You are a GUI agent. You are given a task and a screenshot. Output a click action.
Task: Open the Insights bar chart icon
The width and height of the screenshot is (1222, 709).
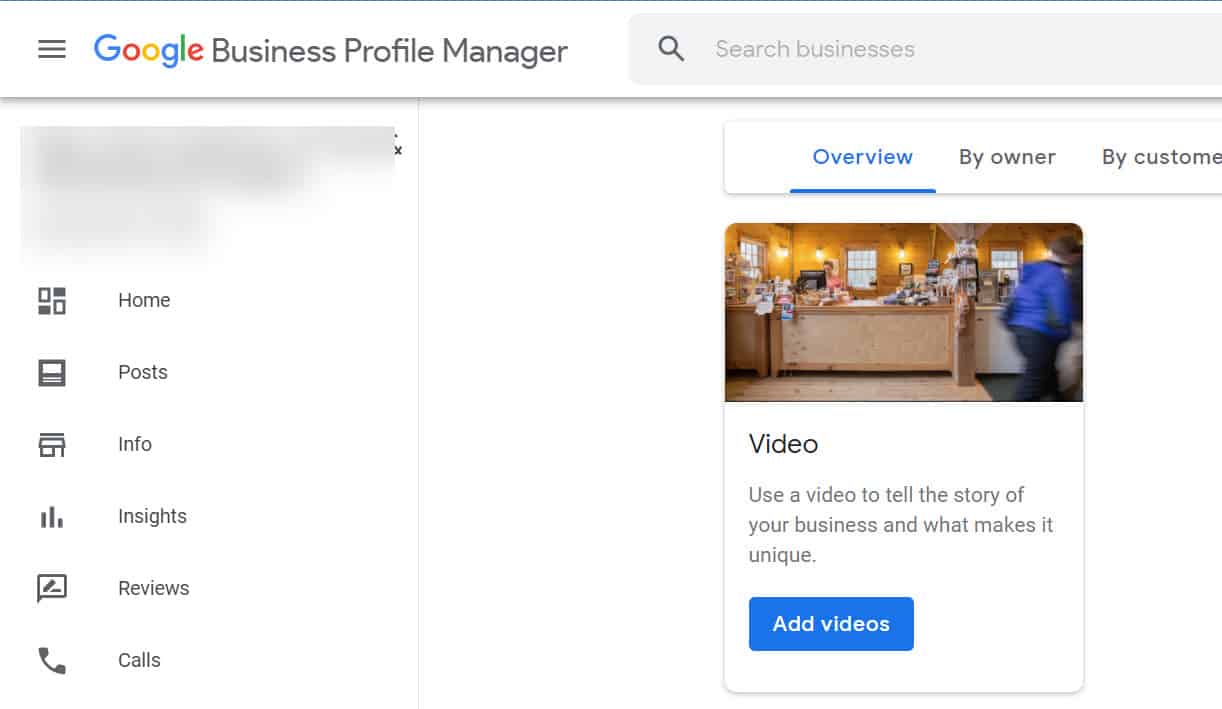tap(52, 516)
